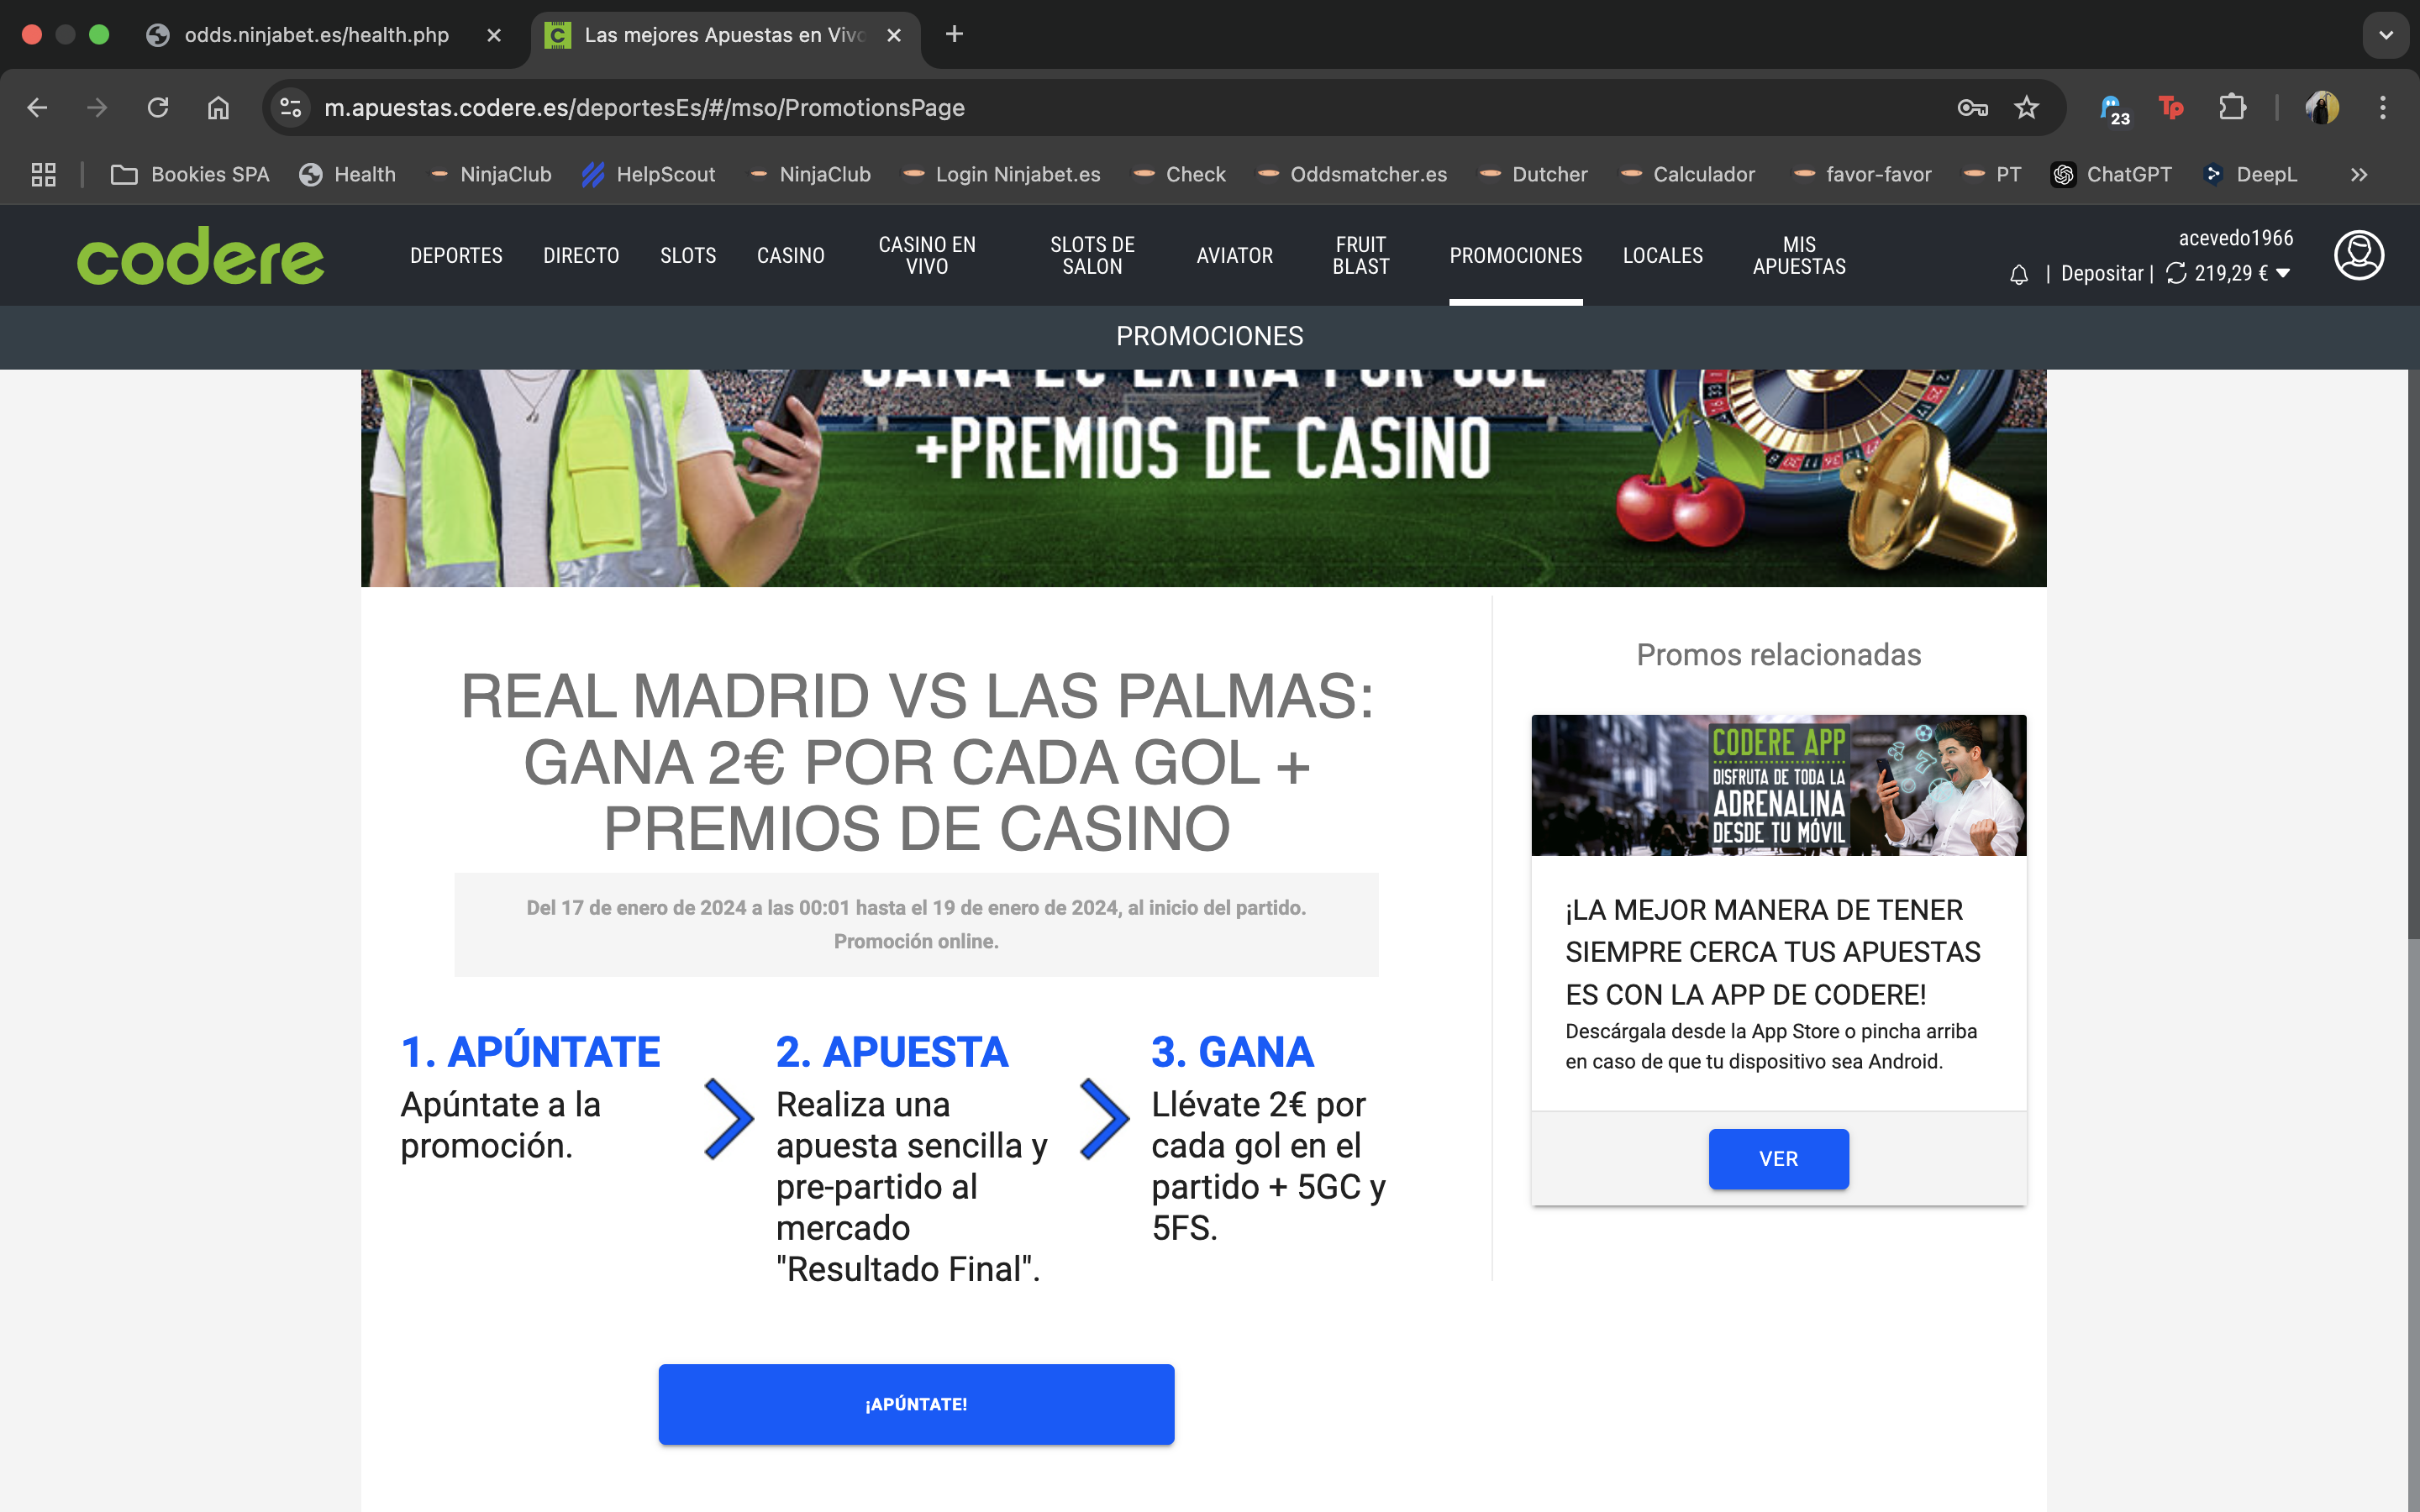Image resolution: width=2420 pixels, height=1512 pixels.
Task: Go to the DIRECTO section
Action: 581,256
